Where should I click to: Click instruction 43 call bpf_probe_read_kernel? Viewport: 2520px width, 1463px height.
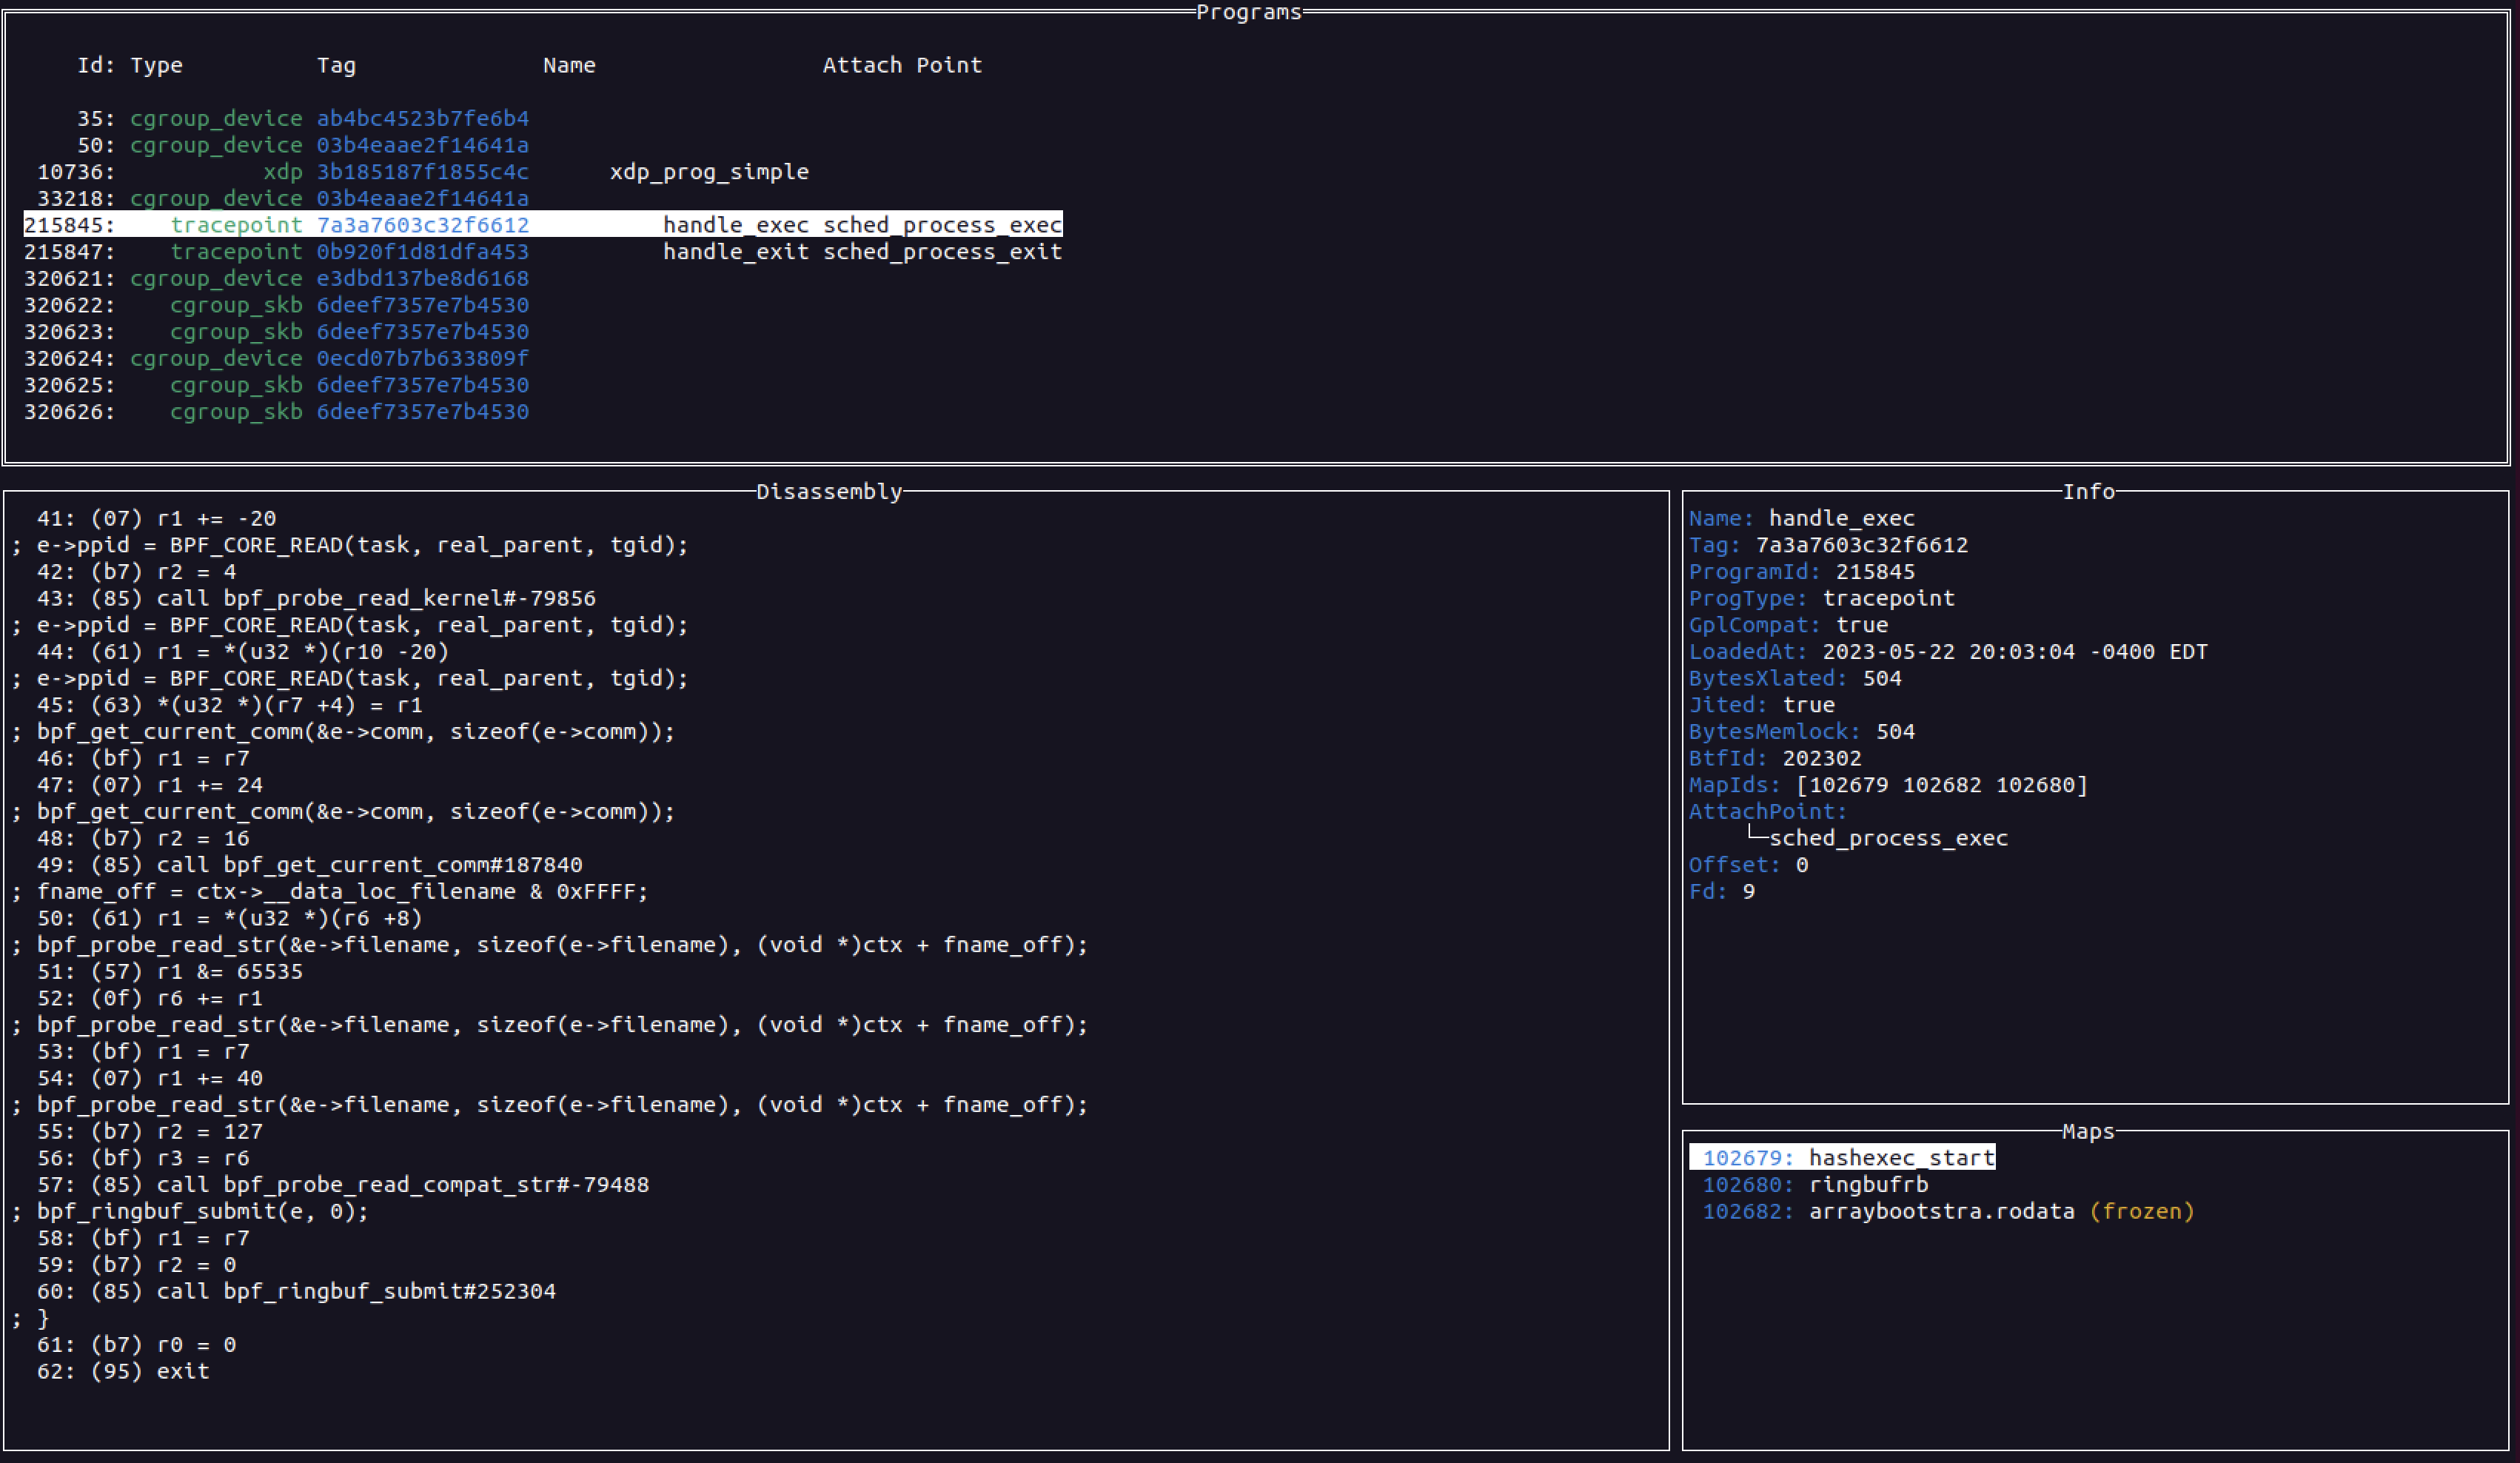click(316, 598)
